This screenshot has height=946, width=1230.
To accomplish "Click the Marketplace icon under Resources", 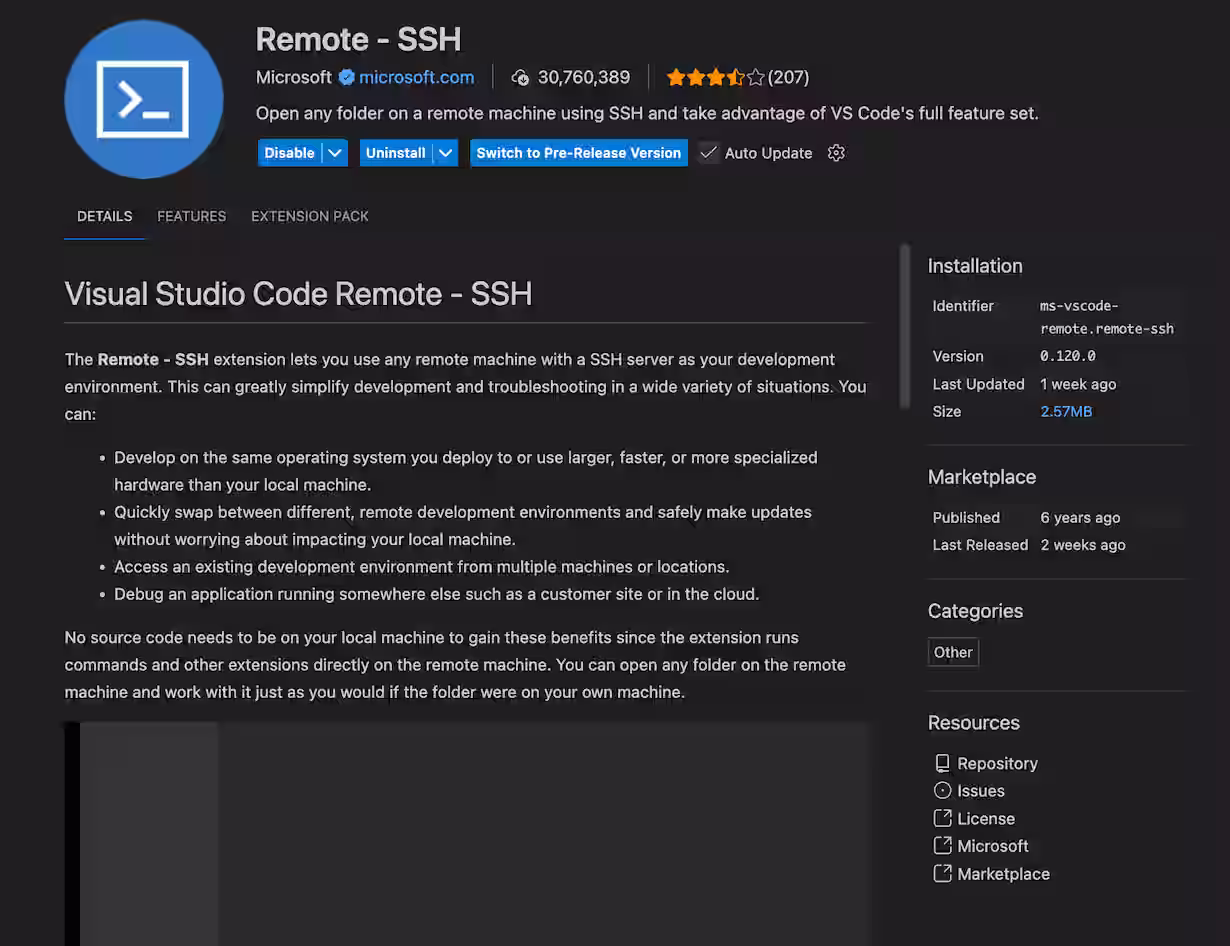I will pos(941,873).
